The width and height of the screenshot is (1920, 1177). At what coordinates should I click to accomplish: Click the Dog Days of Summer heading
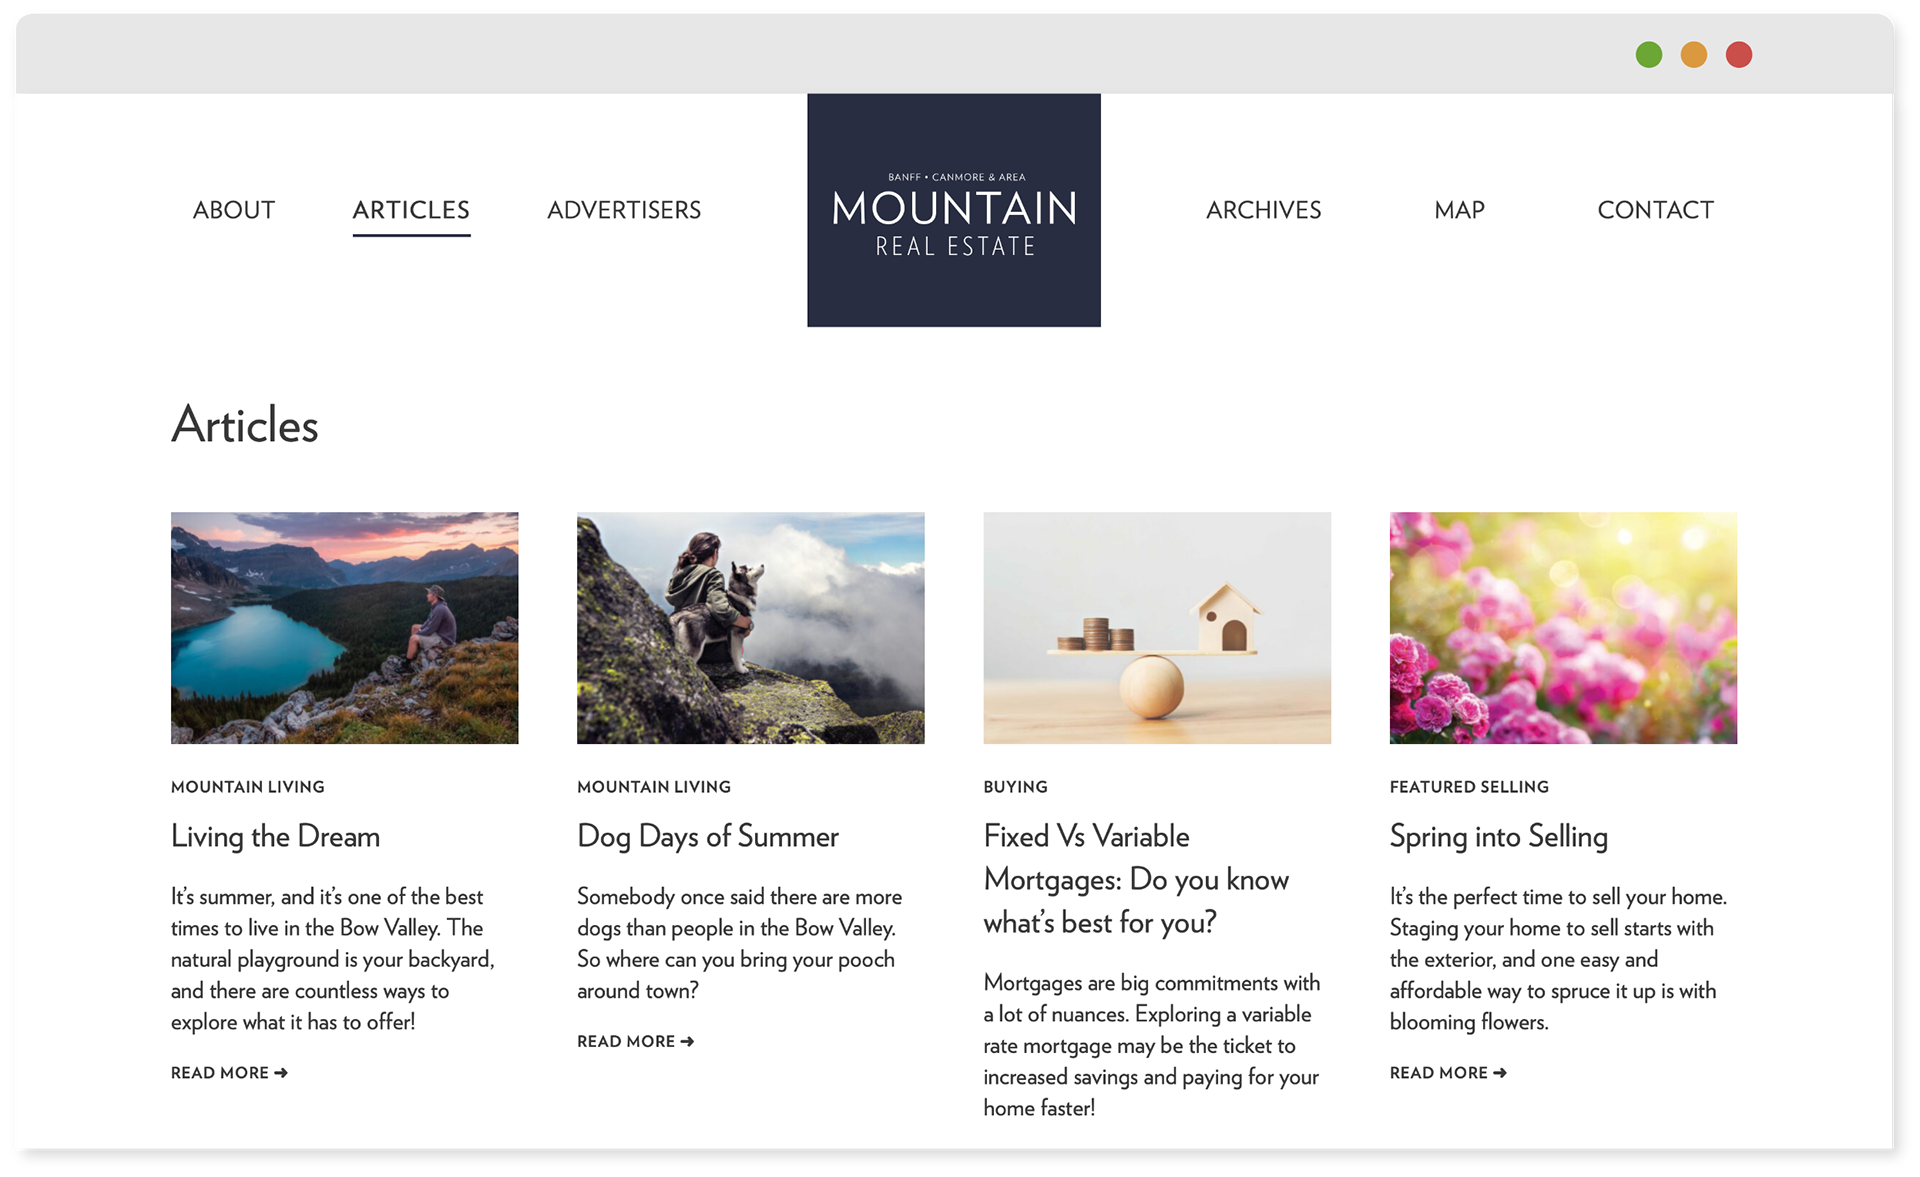708,836
